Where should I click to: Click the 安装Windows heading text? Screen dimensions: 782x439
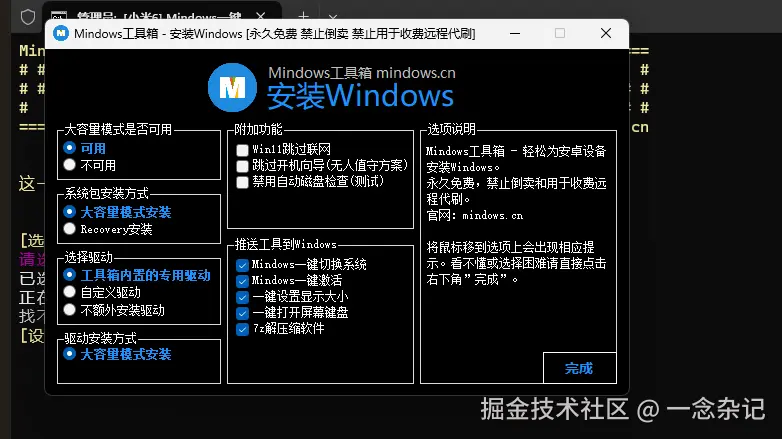click(360, 96)
